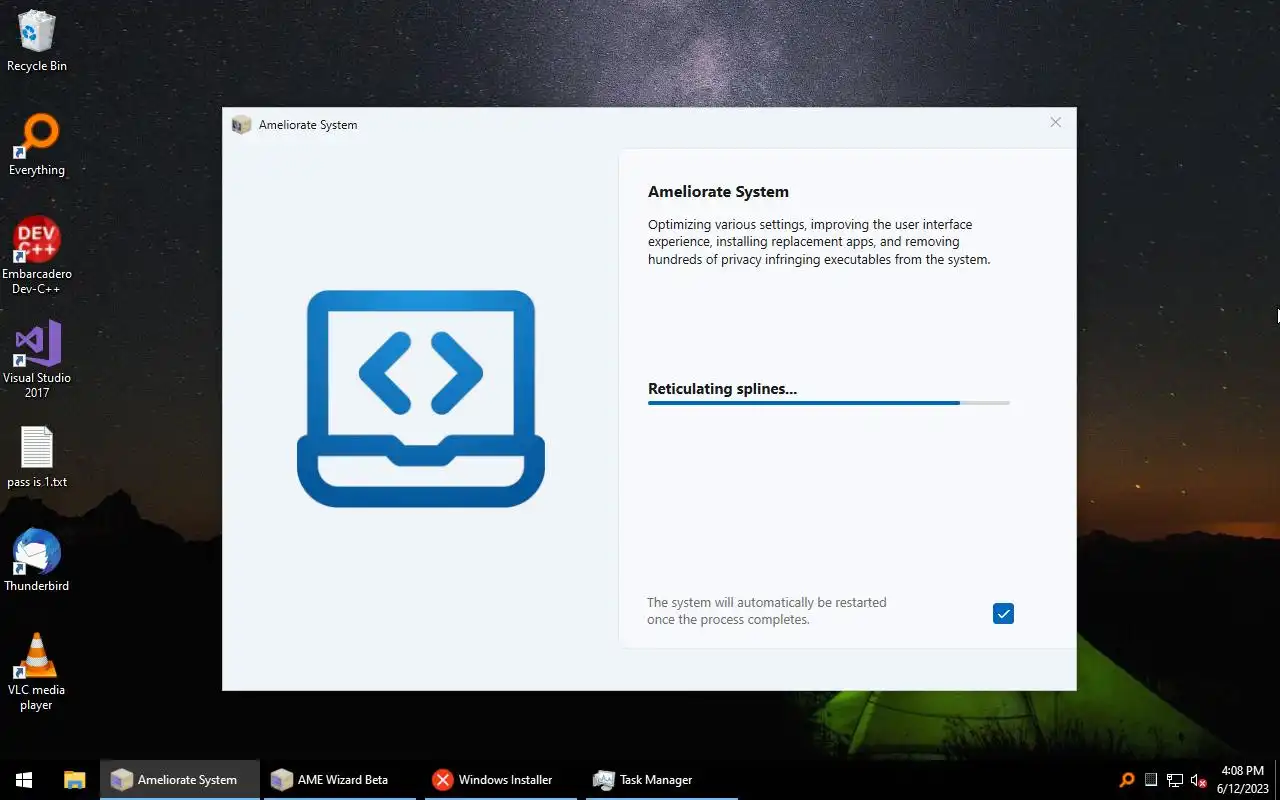Image resolution: width=1280 pixels, height=800 pixels.
Task: Open the Recycle Bin desktop icon
Action: (x=37, y=42)
